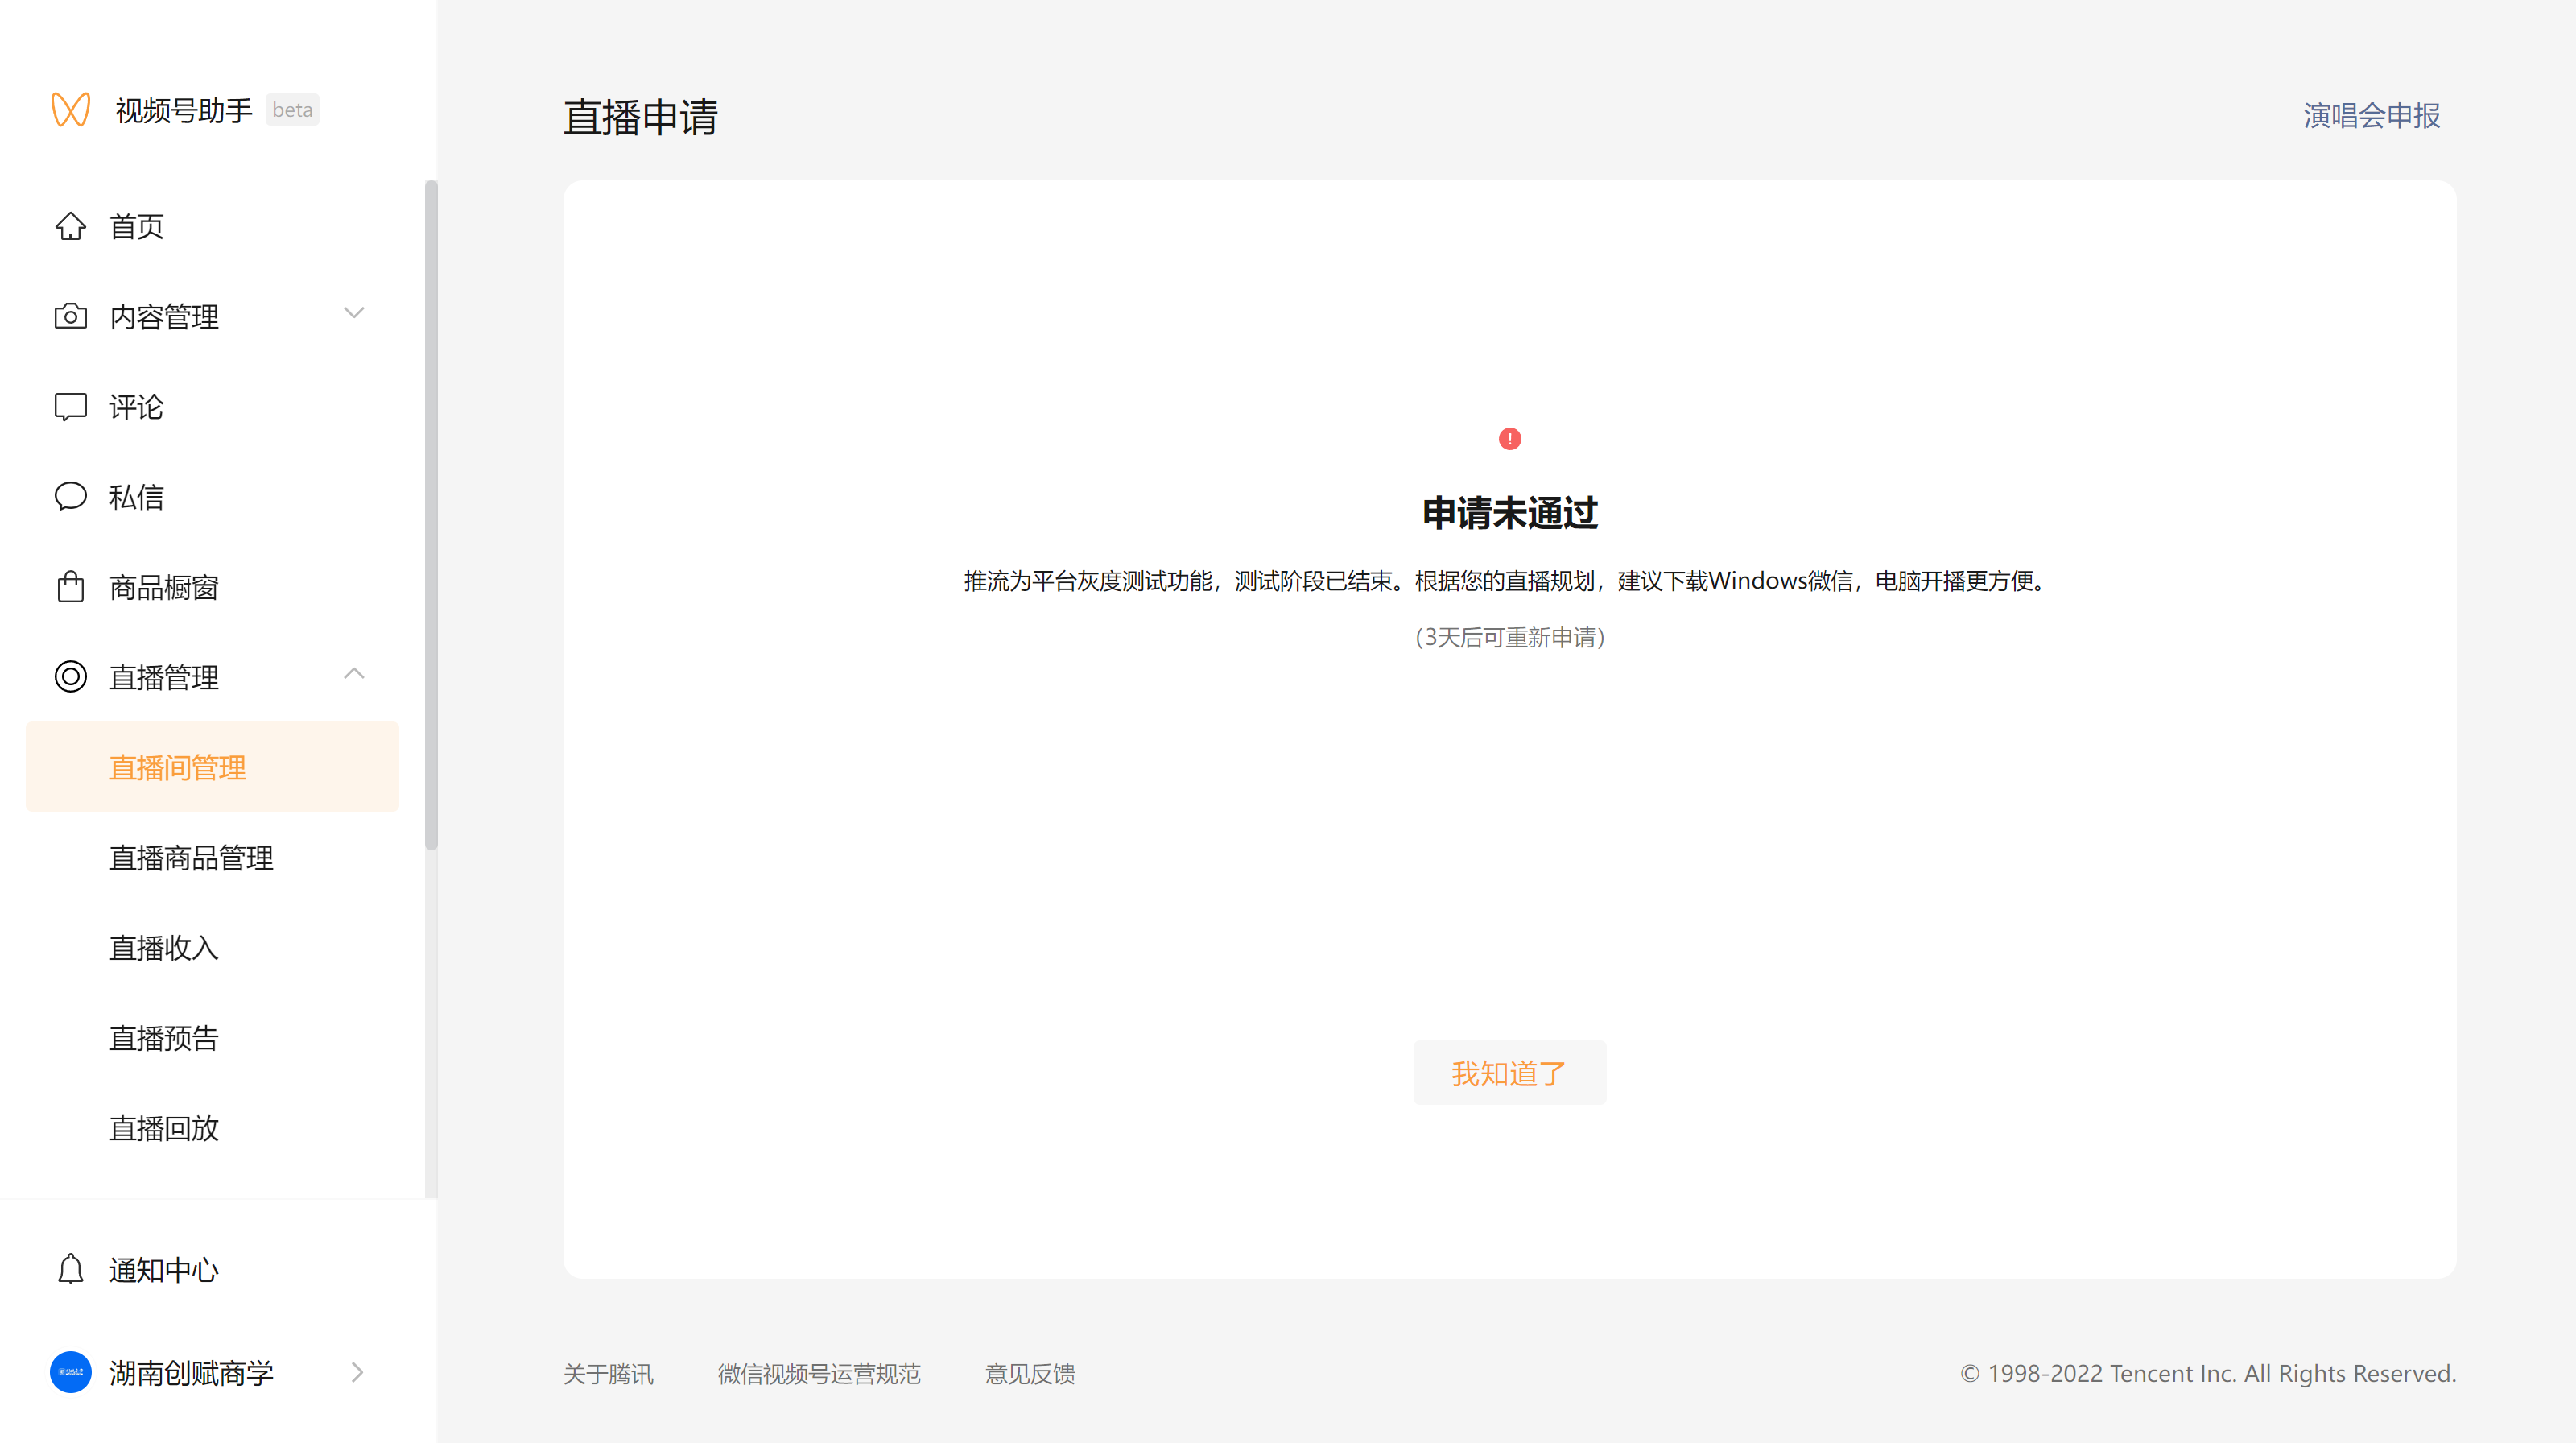Open the account menu arrow beside 湖南创赋商学
2576x1443 pixels.
coord(357,1372)
